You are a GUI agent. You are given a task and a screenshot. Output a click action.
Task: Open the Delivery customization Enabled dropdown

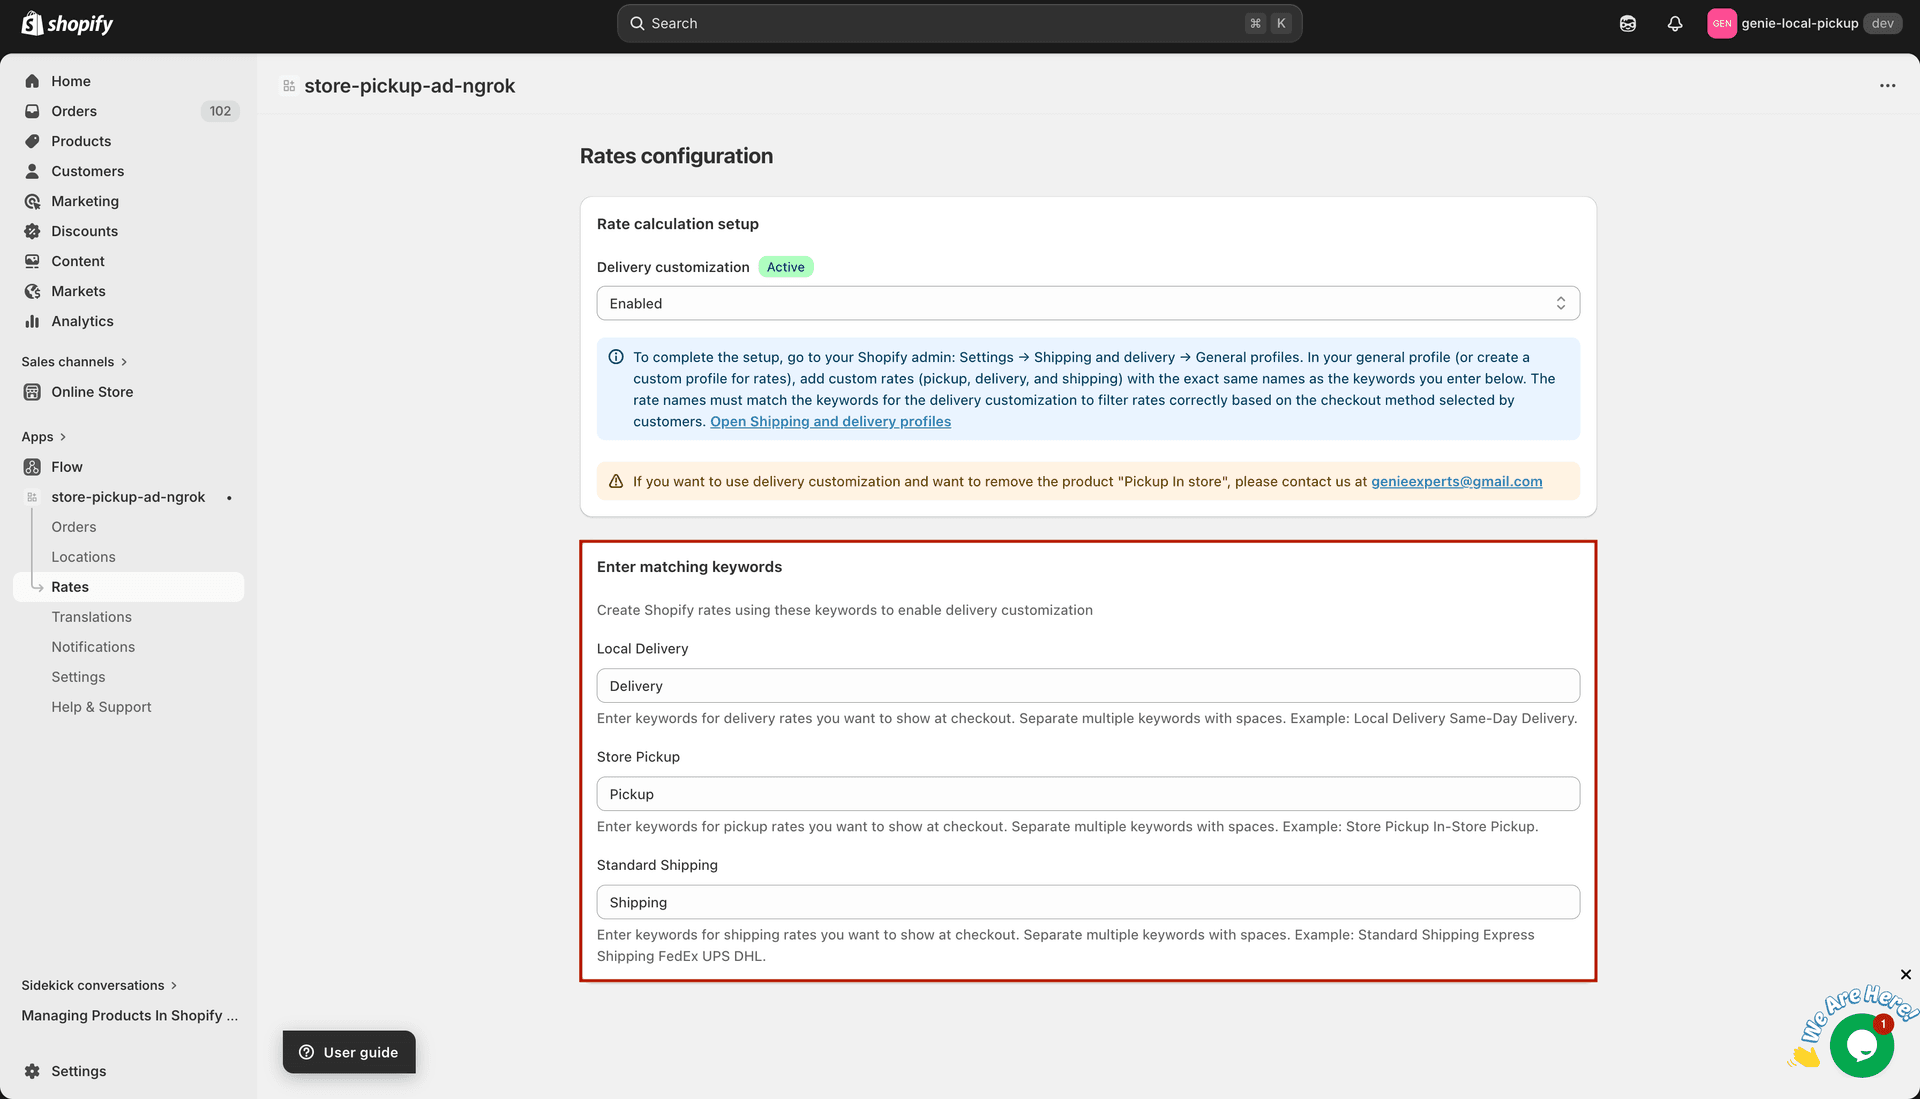(x=1087, y=303)
